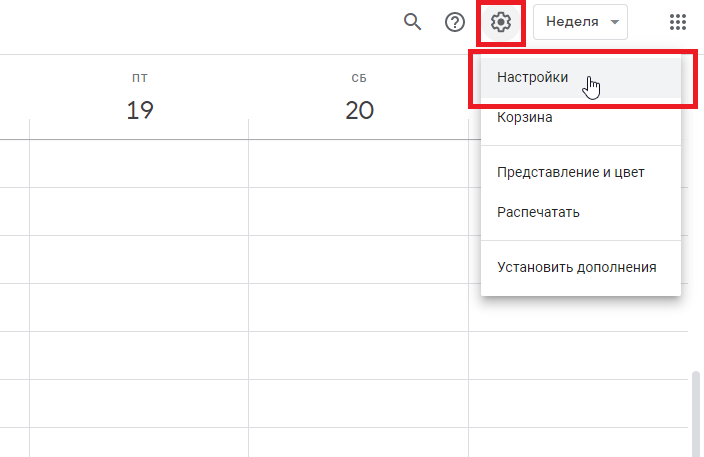Viewport: 704px width, 457px height.
Task: Click the Settings gear icon
Action: (501, 22)
